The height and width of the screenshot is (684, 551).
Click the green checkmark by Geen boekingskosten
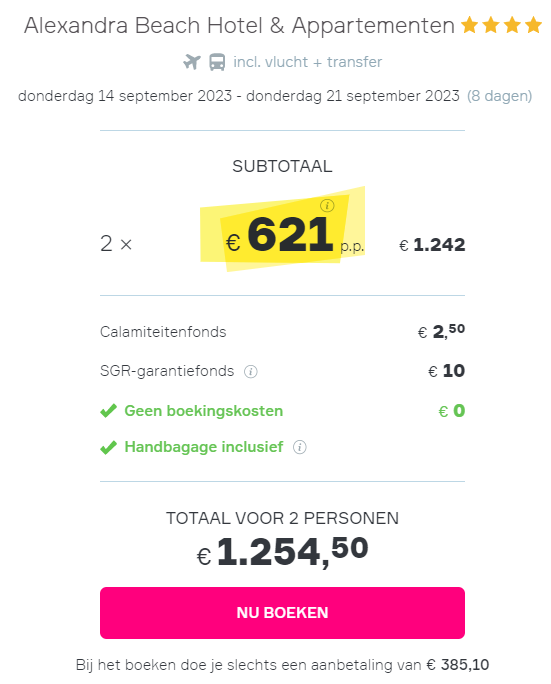(x=108, y=410)
